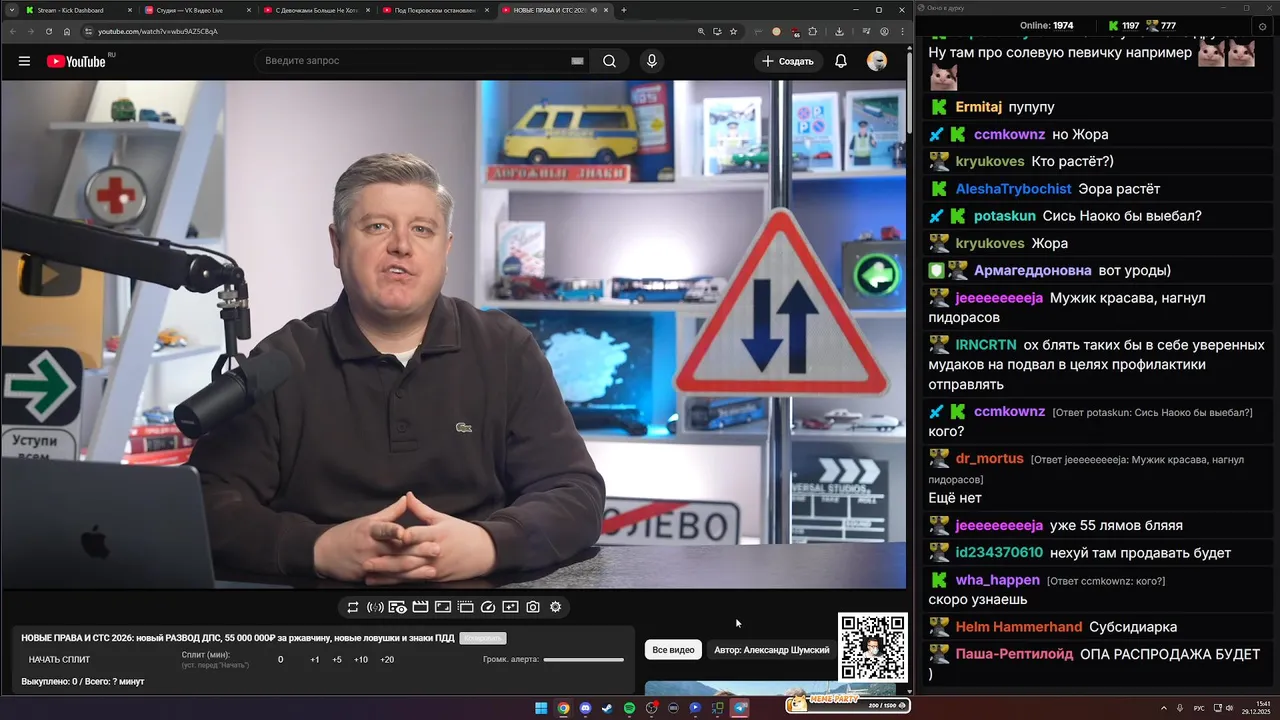Add +20 minutes to split

387,659
